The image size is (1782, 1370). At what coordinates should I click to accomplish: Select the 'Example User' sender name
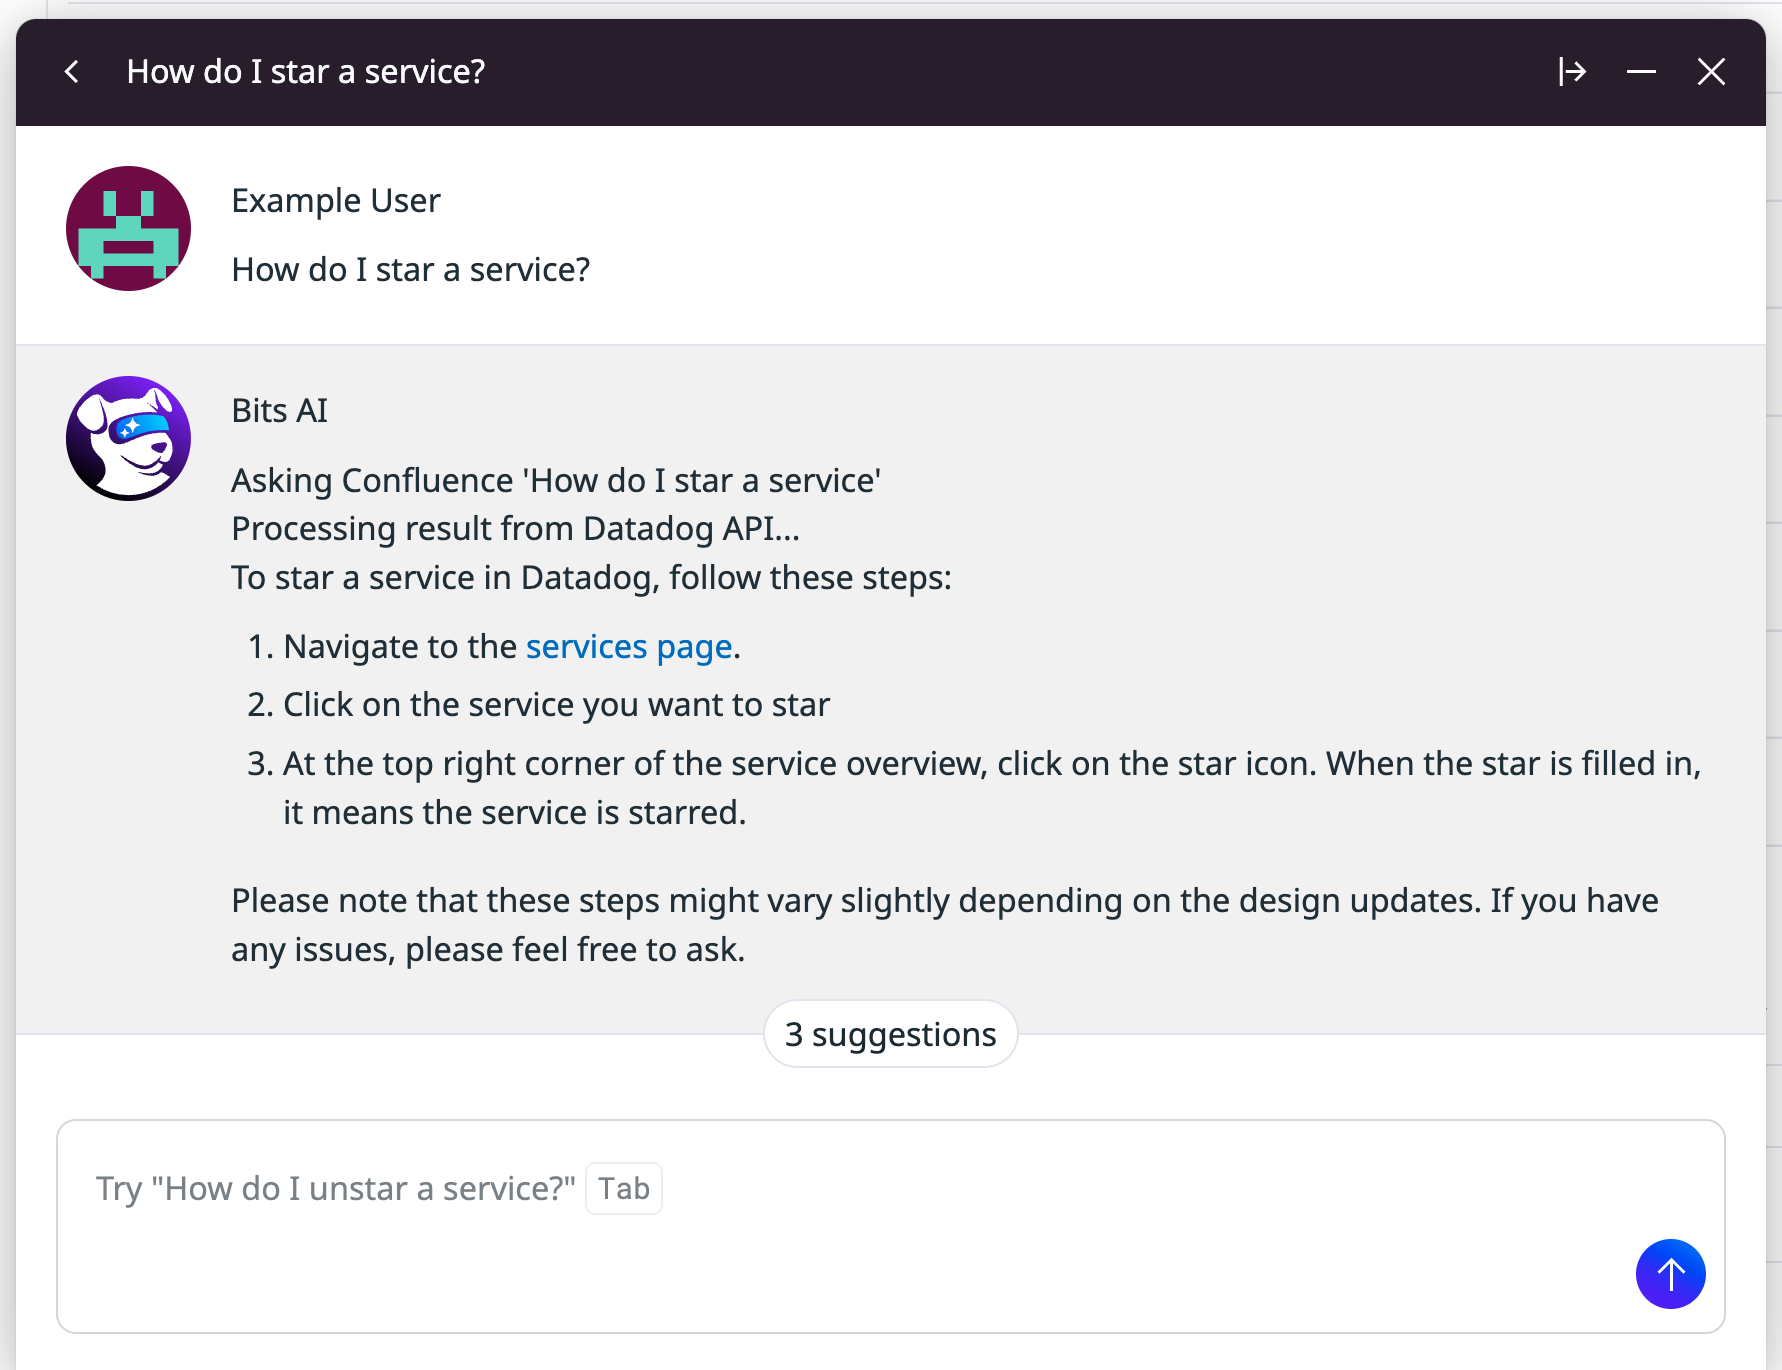[336, 201]
